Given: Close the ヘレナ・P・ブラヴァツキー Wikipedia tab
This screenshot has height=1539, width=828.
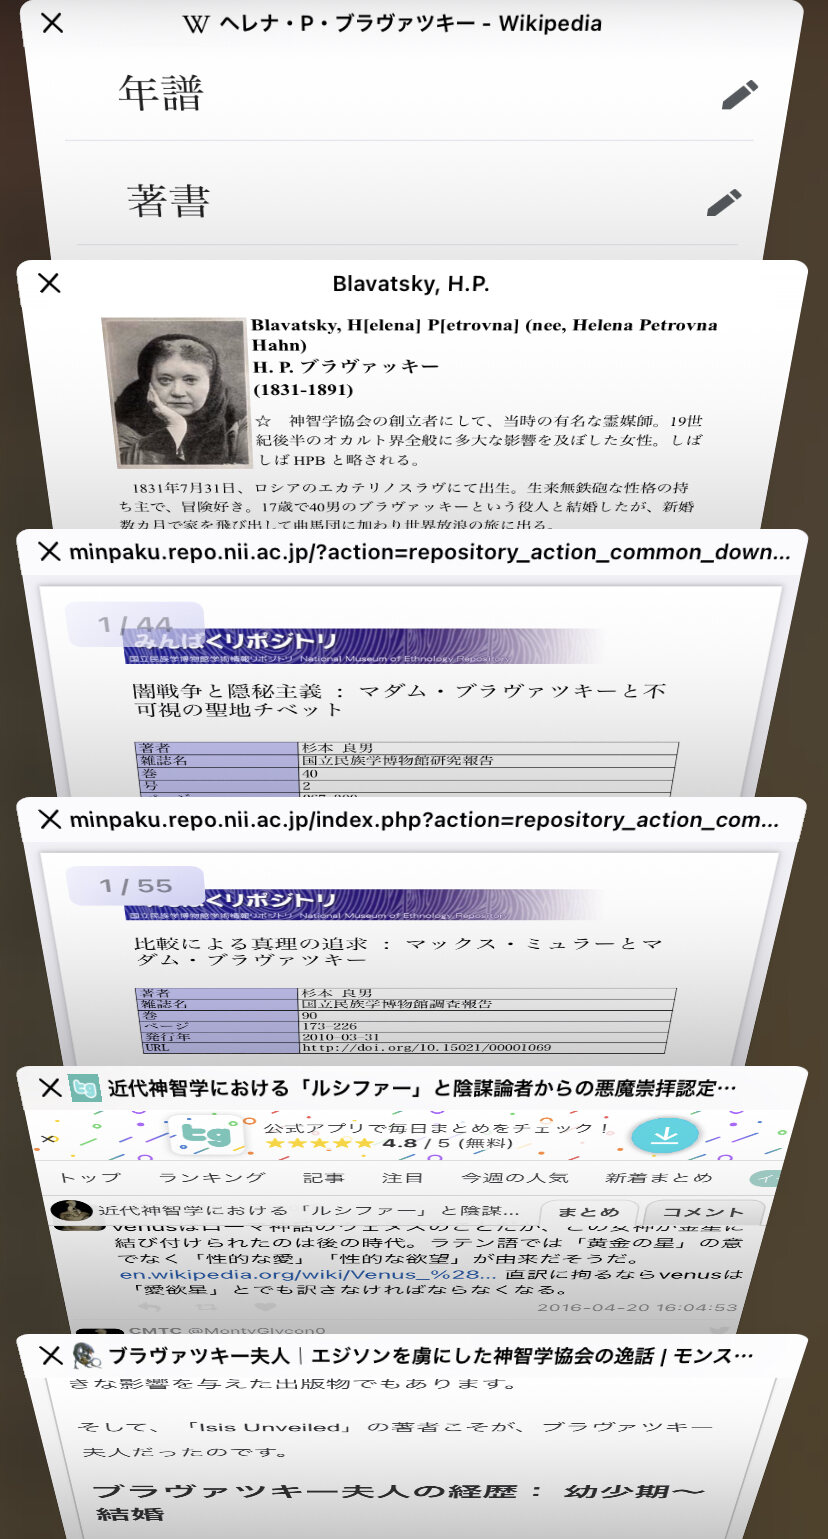Looking at the screenshot, I should click(x=52, y=23).
